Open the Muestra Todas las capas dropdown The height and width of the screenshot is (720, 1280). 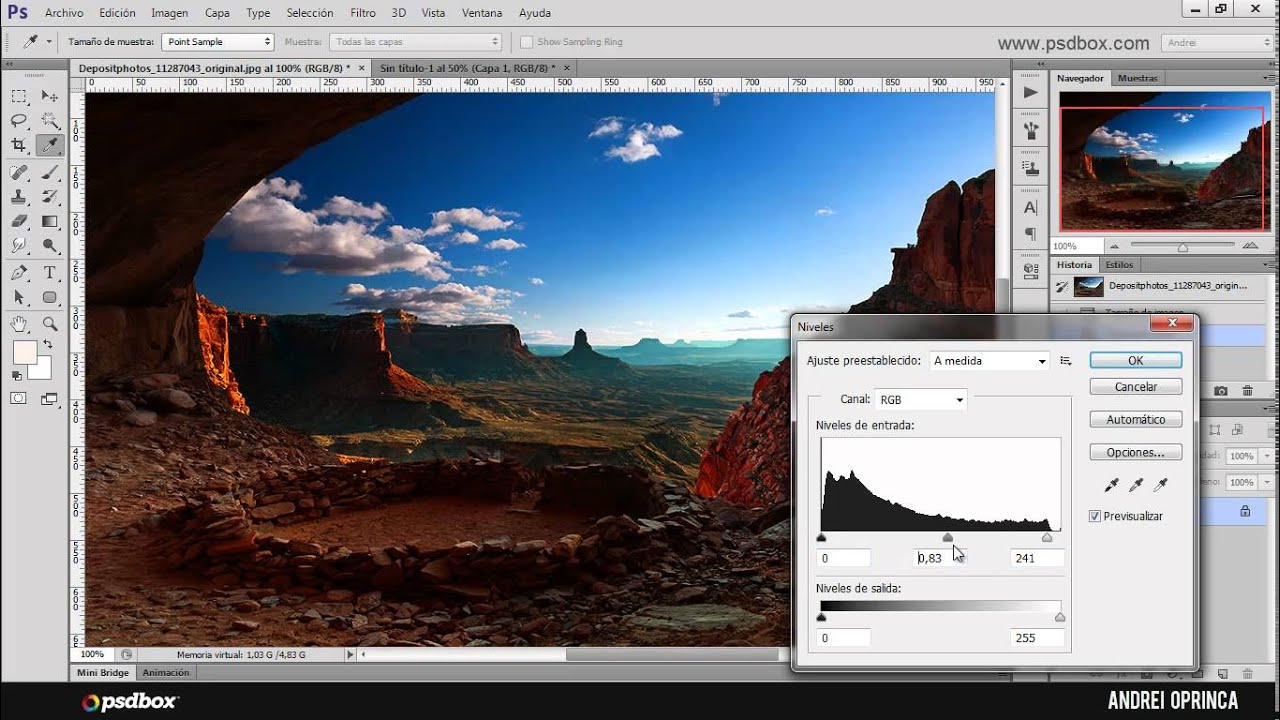415,42
